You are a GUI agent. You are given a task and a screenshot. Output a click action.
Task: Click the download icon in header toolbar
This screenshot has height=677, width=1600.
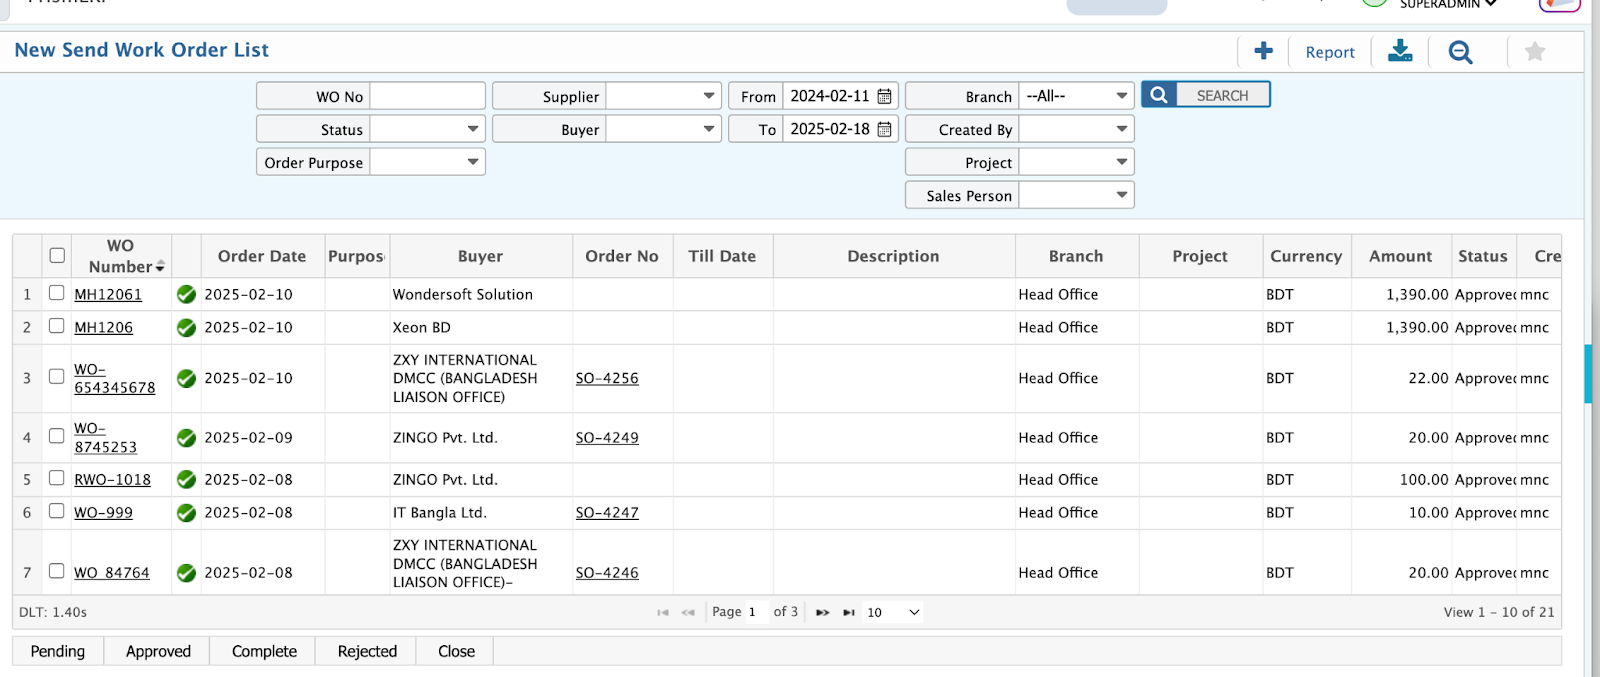[x=1400, y=51]
